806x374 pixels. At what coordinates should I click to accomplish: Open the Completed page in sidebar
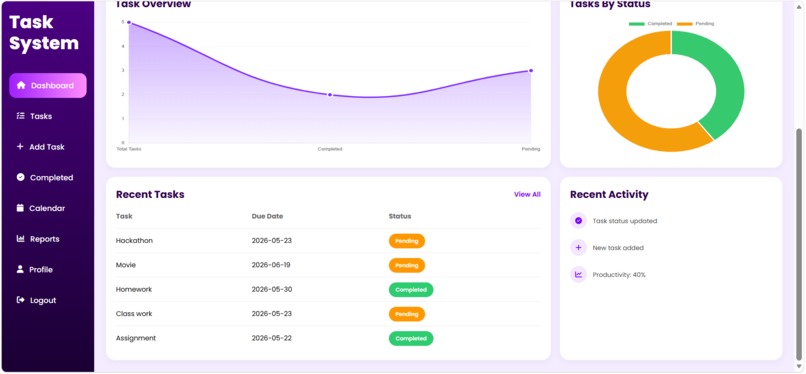coord(48,177)
